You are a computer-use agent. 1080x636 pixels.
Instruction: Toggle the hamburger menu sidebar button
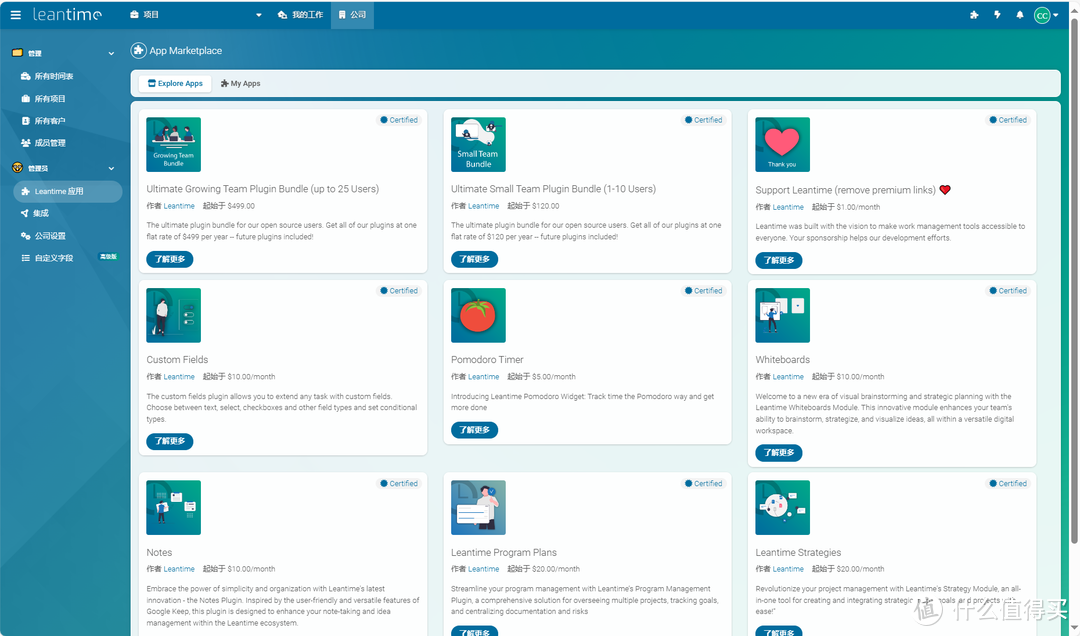(15, 15)
